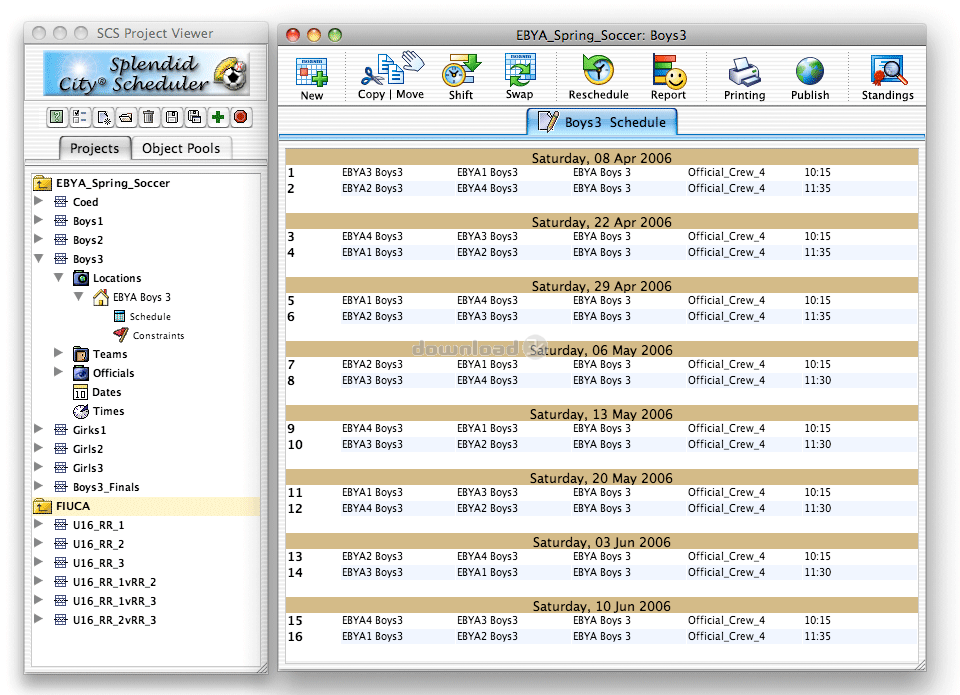960x695 pixels.
Task: Click the New schedule toolbar icon
Action: pos(312,78)
